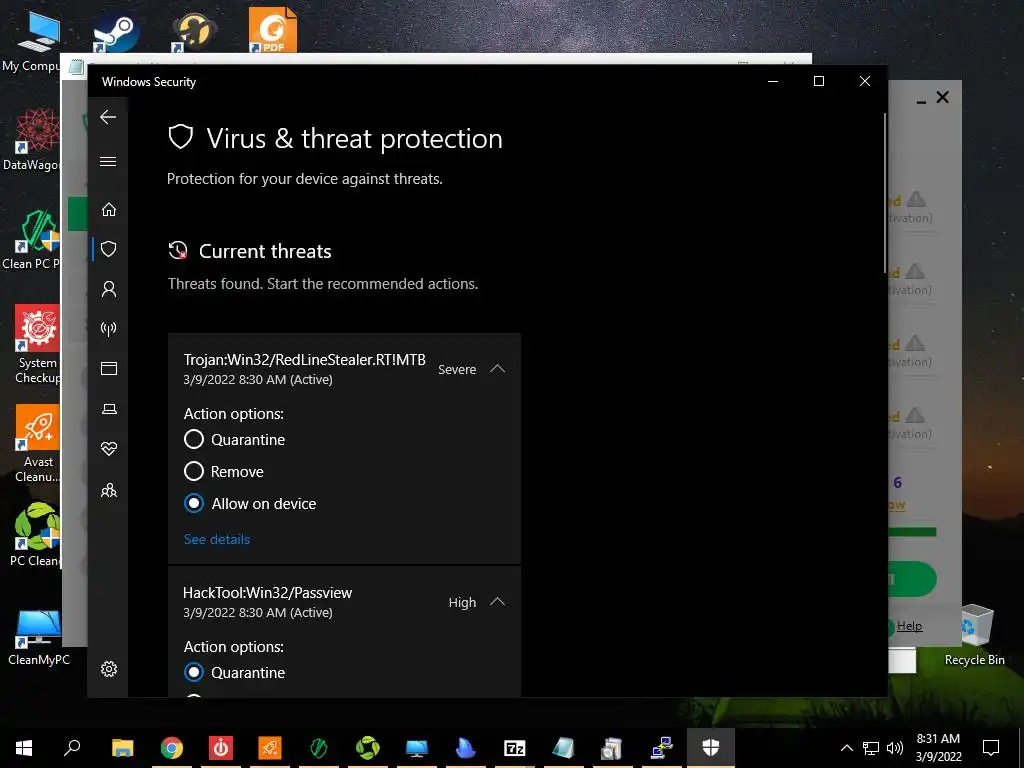Image resolution: width=1024 pixels, height=768 pixels.
Task: Click the Help link in the background window
Action: (x=909, y=626)
